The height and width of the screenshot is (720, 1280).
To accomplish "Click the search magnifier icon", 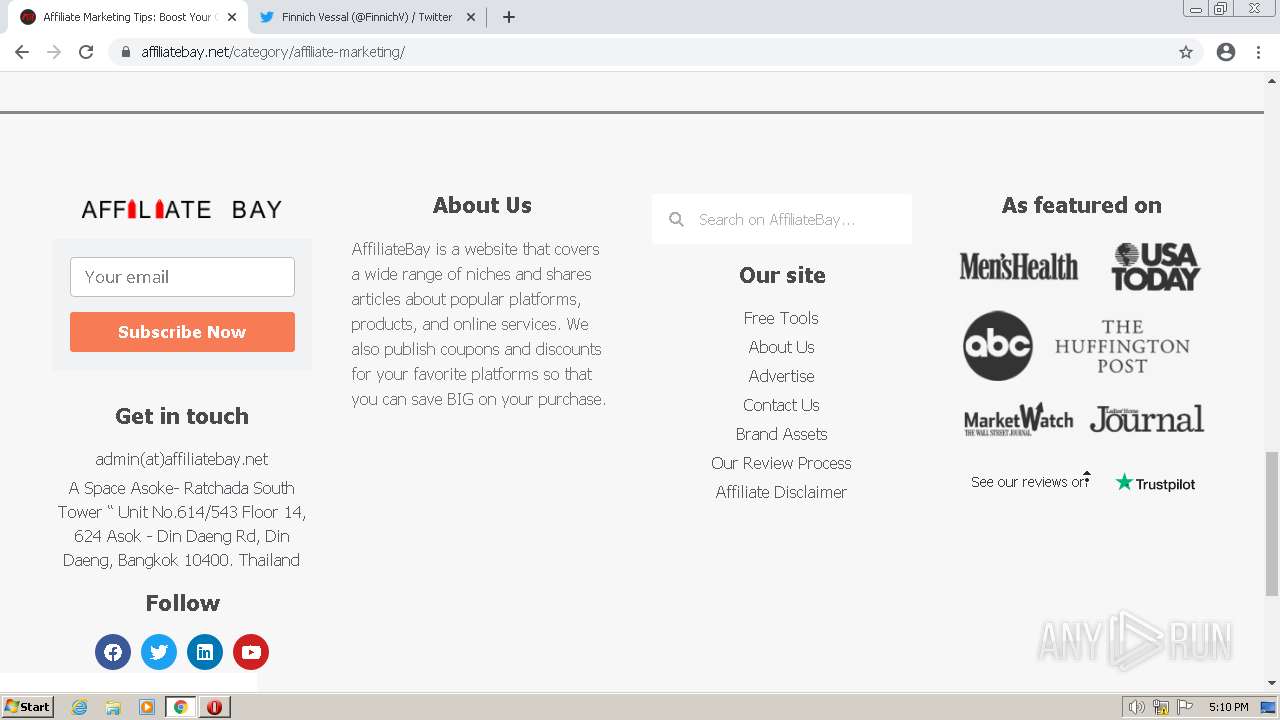I will [676, 219].
